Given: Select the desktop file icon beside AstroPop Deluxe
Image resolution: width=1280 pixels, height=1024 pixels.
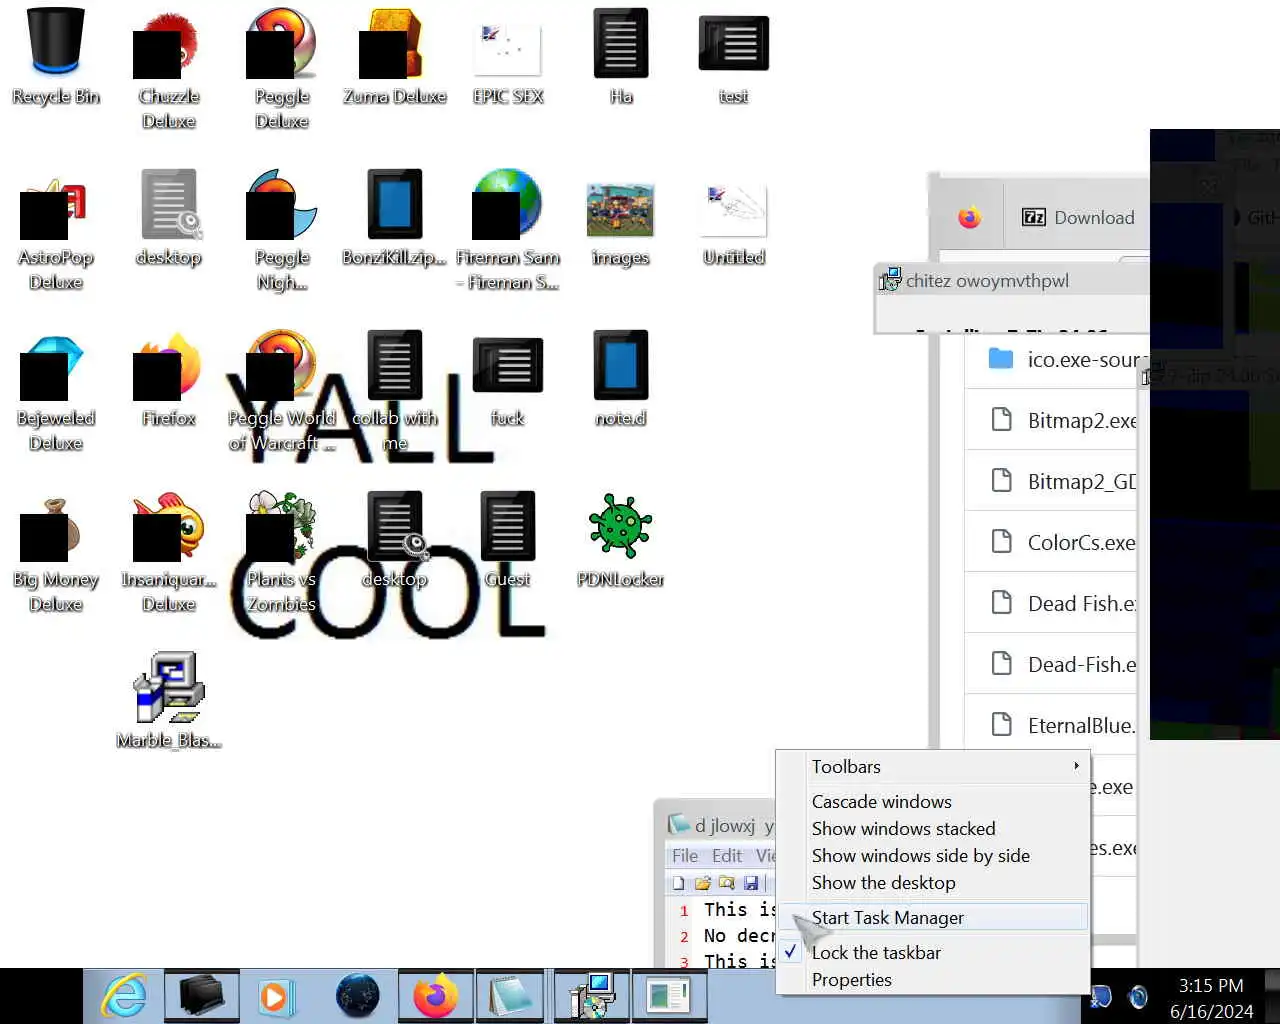Looking at the screenshot, I should pos(168,218).
